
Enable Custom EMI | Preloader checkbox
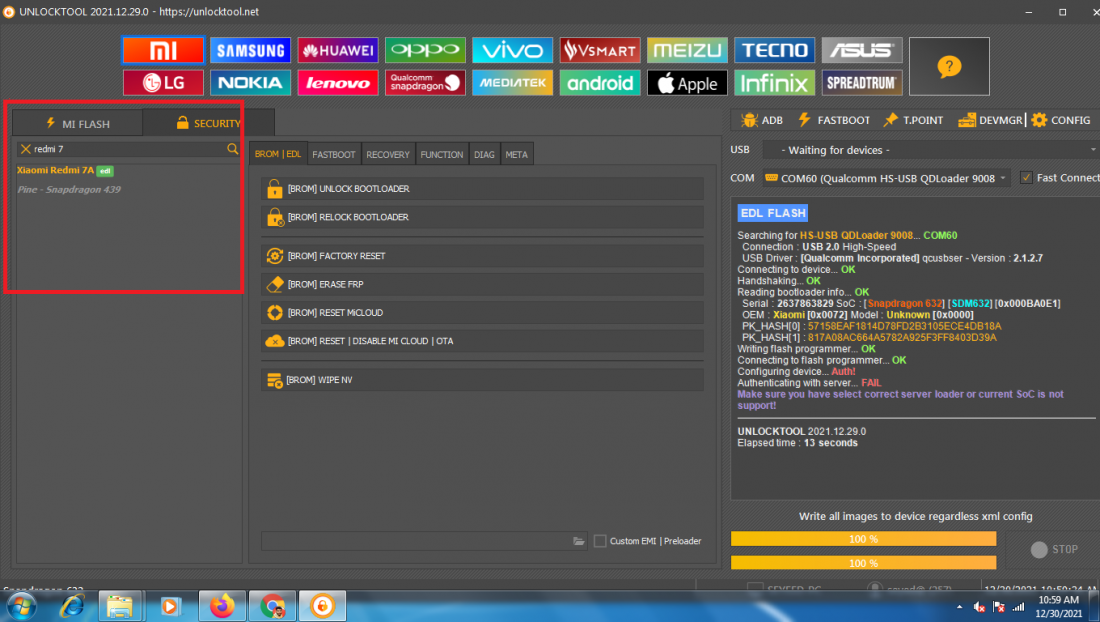click(x=600, y=541)
